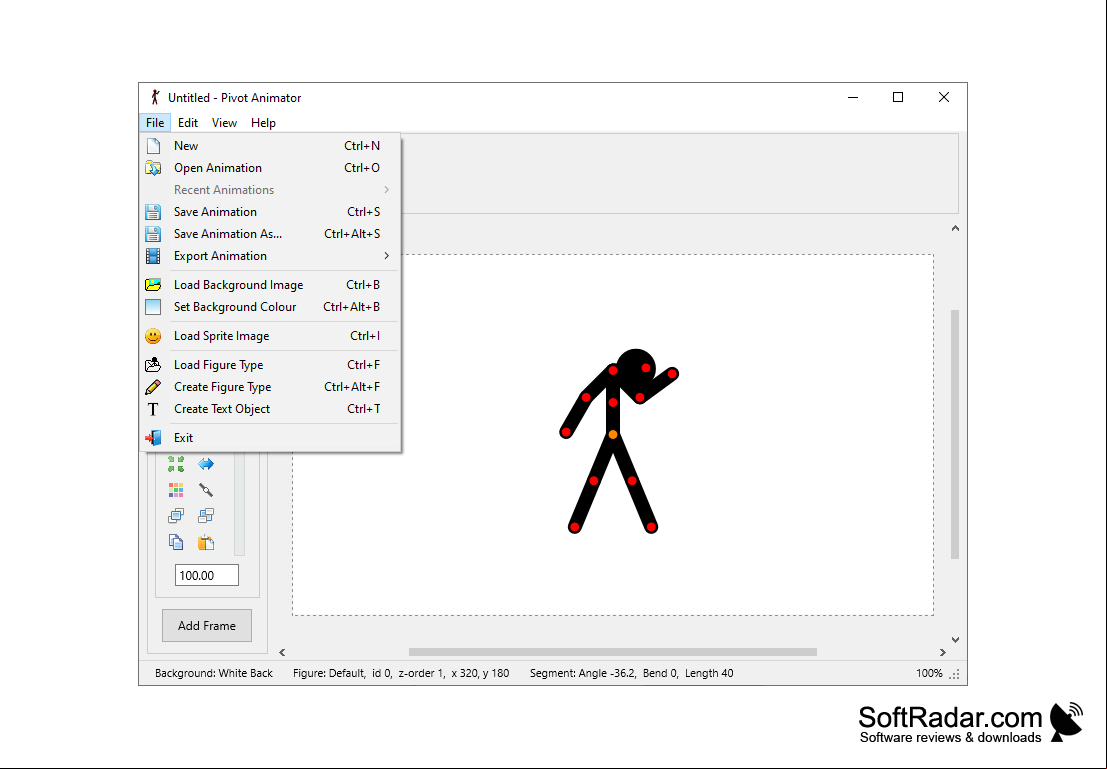Click the 100.00 size input field
Screen dimensions: 1107x769
(207, 576)
